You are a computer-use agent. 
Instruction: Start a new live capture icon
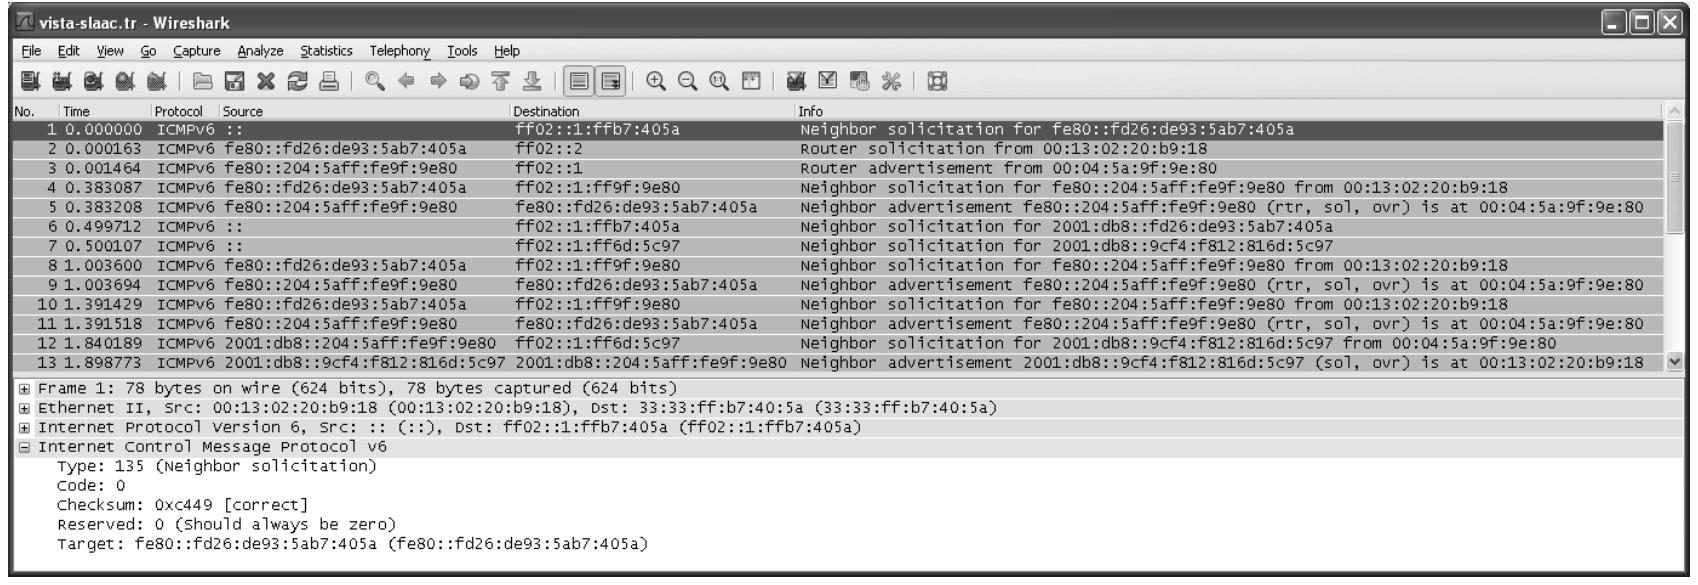click(92, 82)
